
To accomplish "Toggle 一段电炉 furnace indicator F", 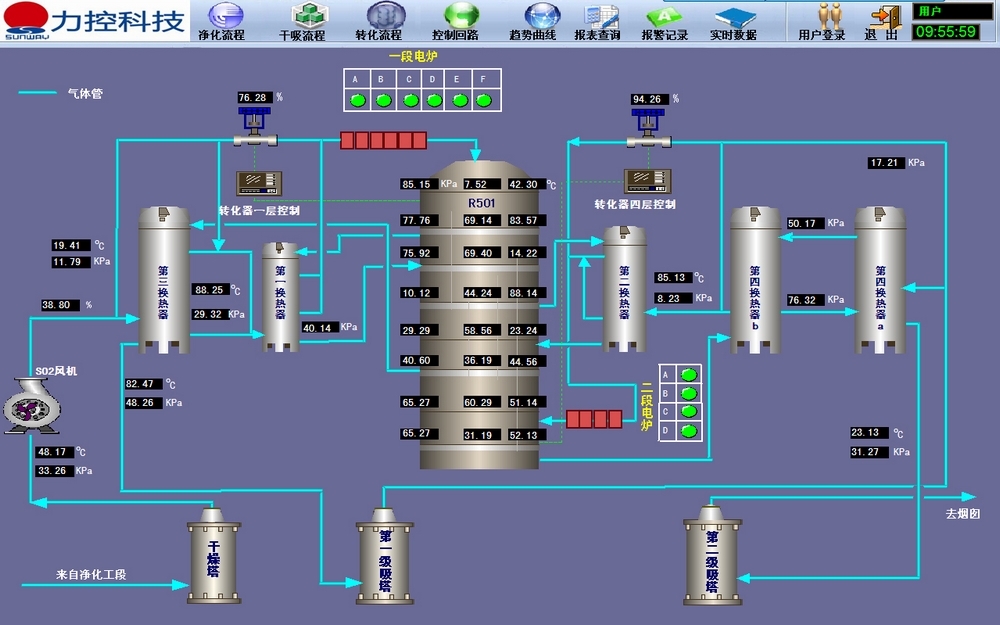I will click(484, 100).
